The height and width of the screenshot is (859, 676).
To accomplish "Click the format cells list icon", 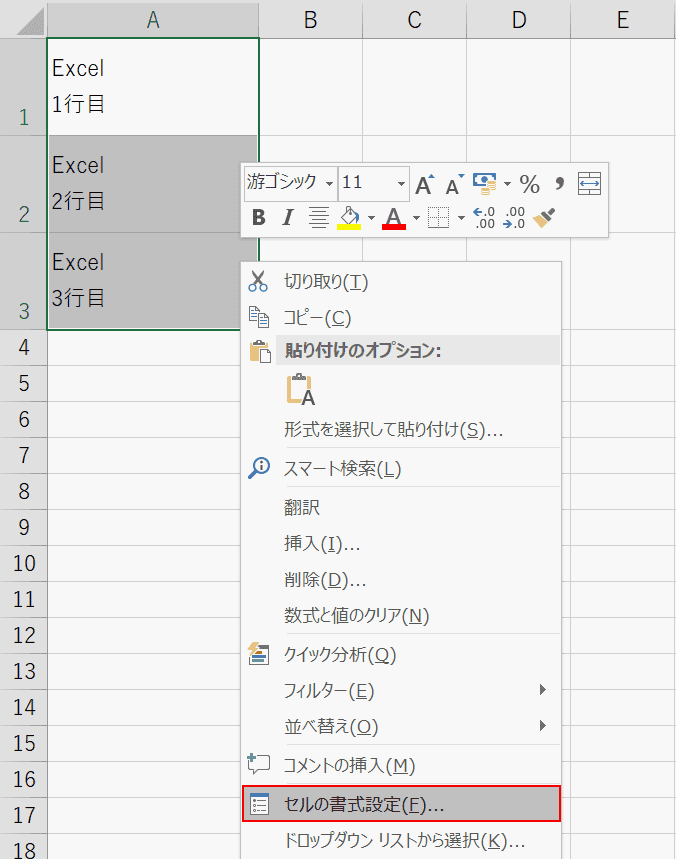I will click(x=259, y=804).
